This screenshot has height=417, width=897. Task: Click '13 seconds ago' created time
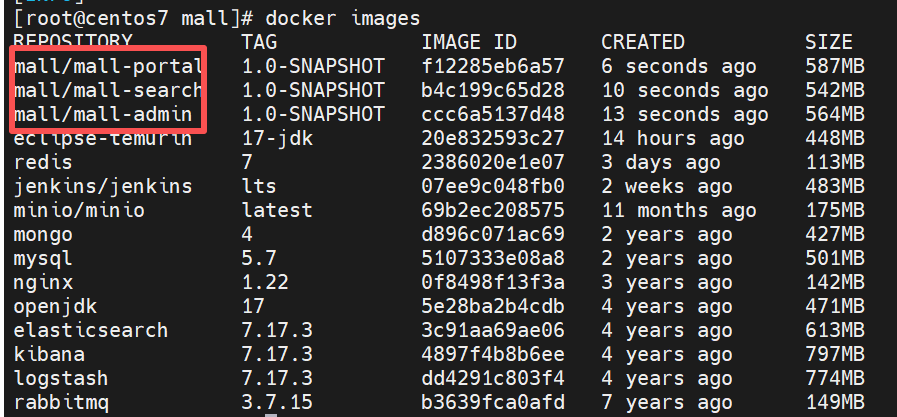[x=685, y=114]
